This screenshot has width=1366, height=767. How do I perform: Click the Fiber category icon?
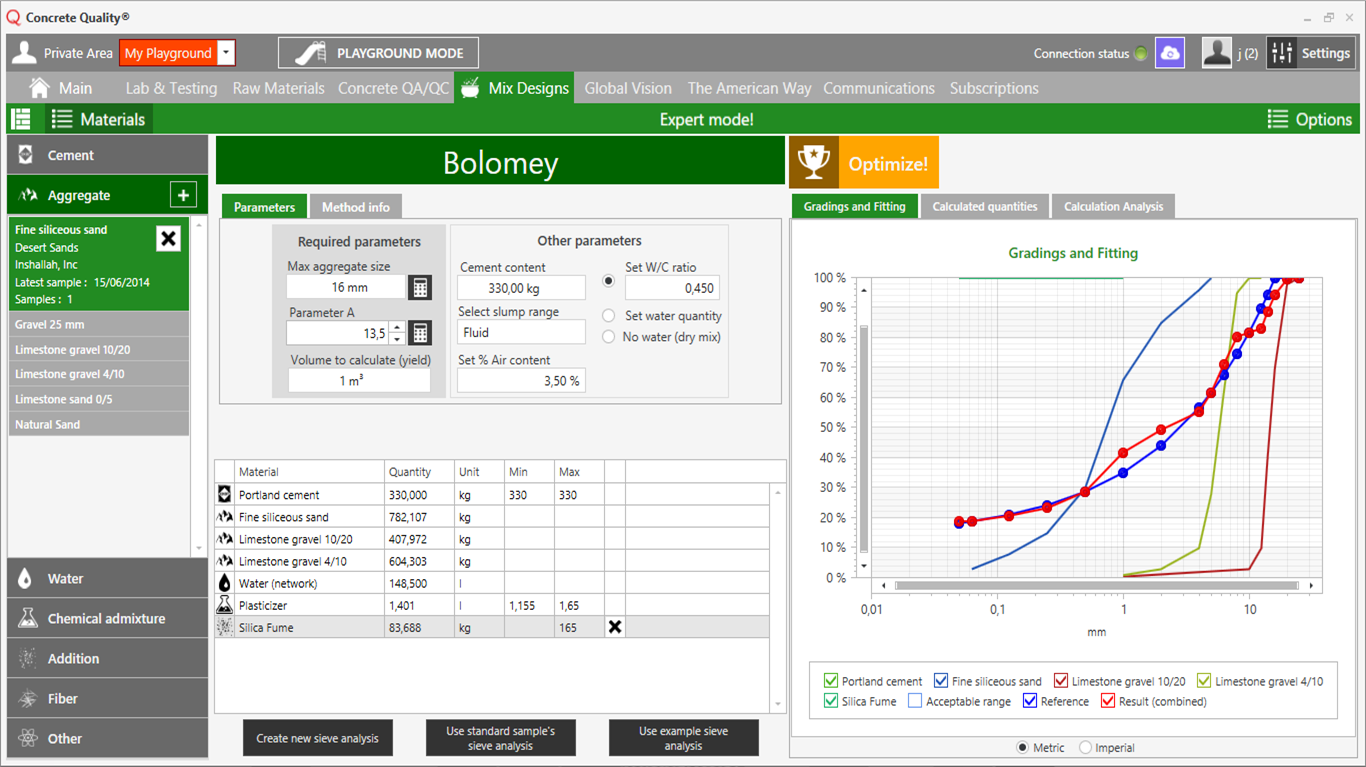[27, 699]
